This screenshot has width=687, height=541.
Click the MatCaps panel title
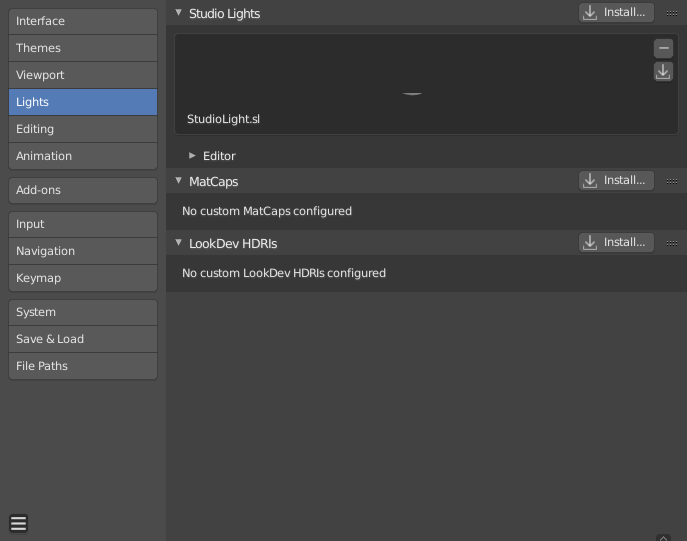[213, 182]
